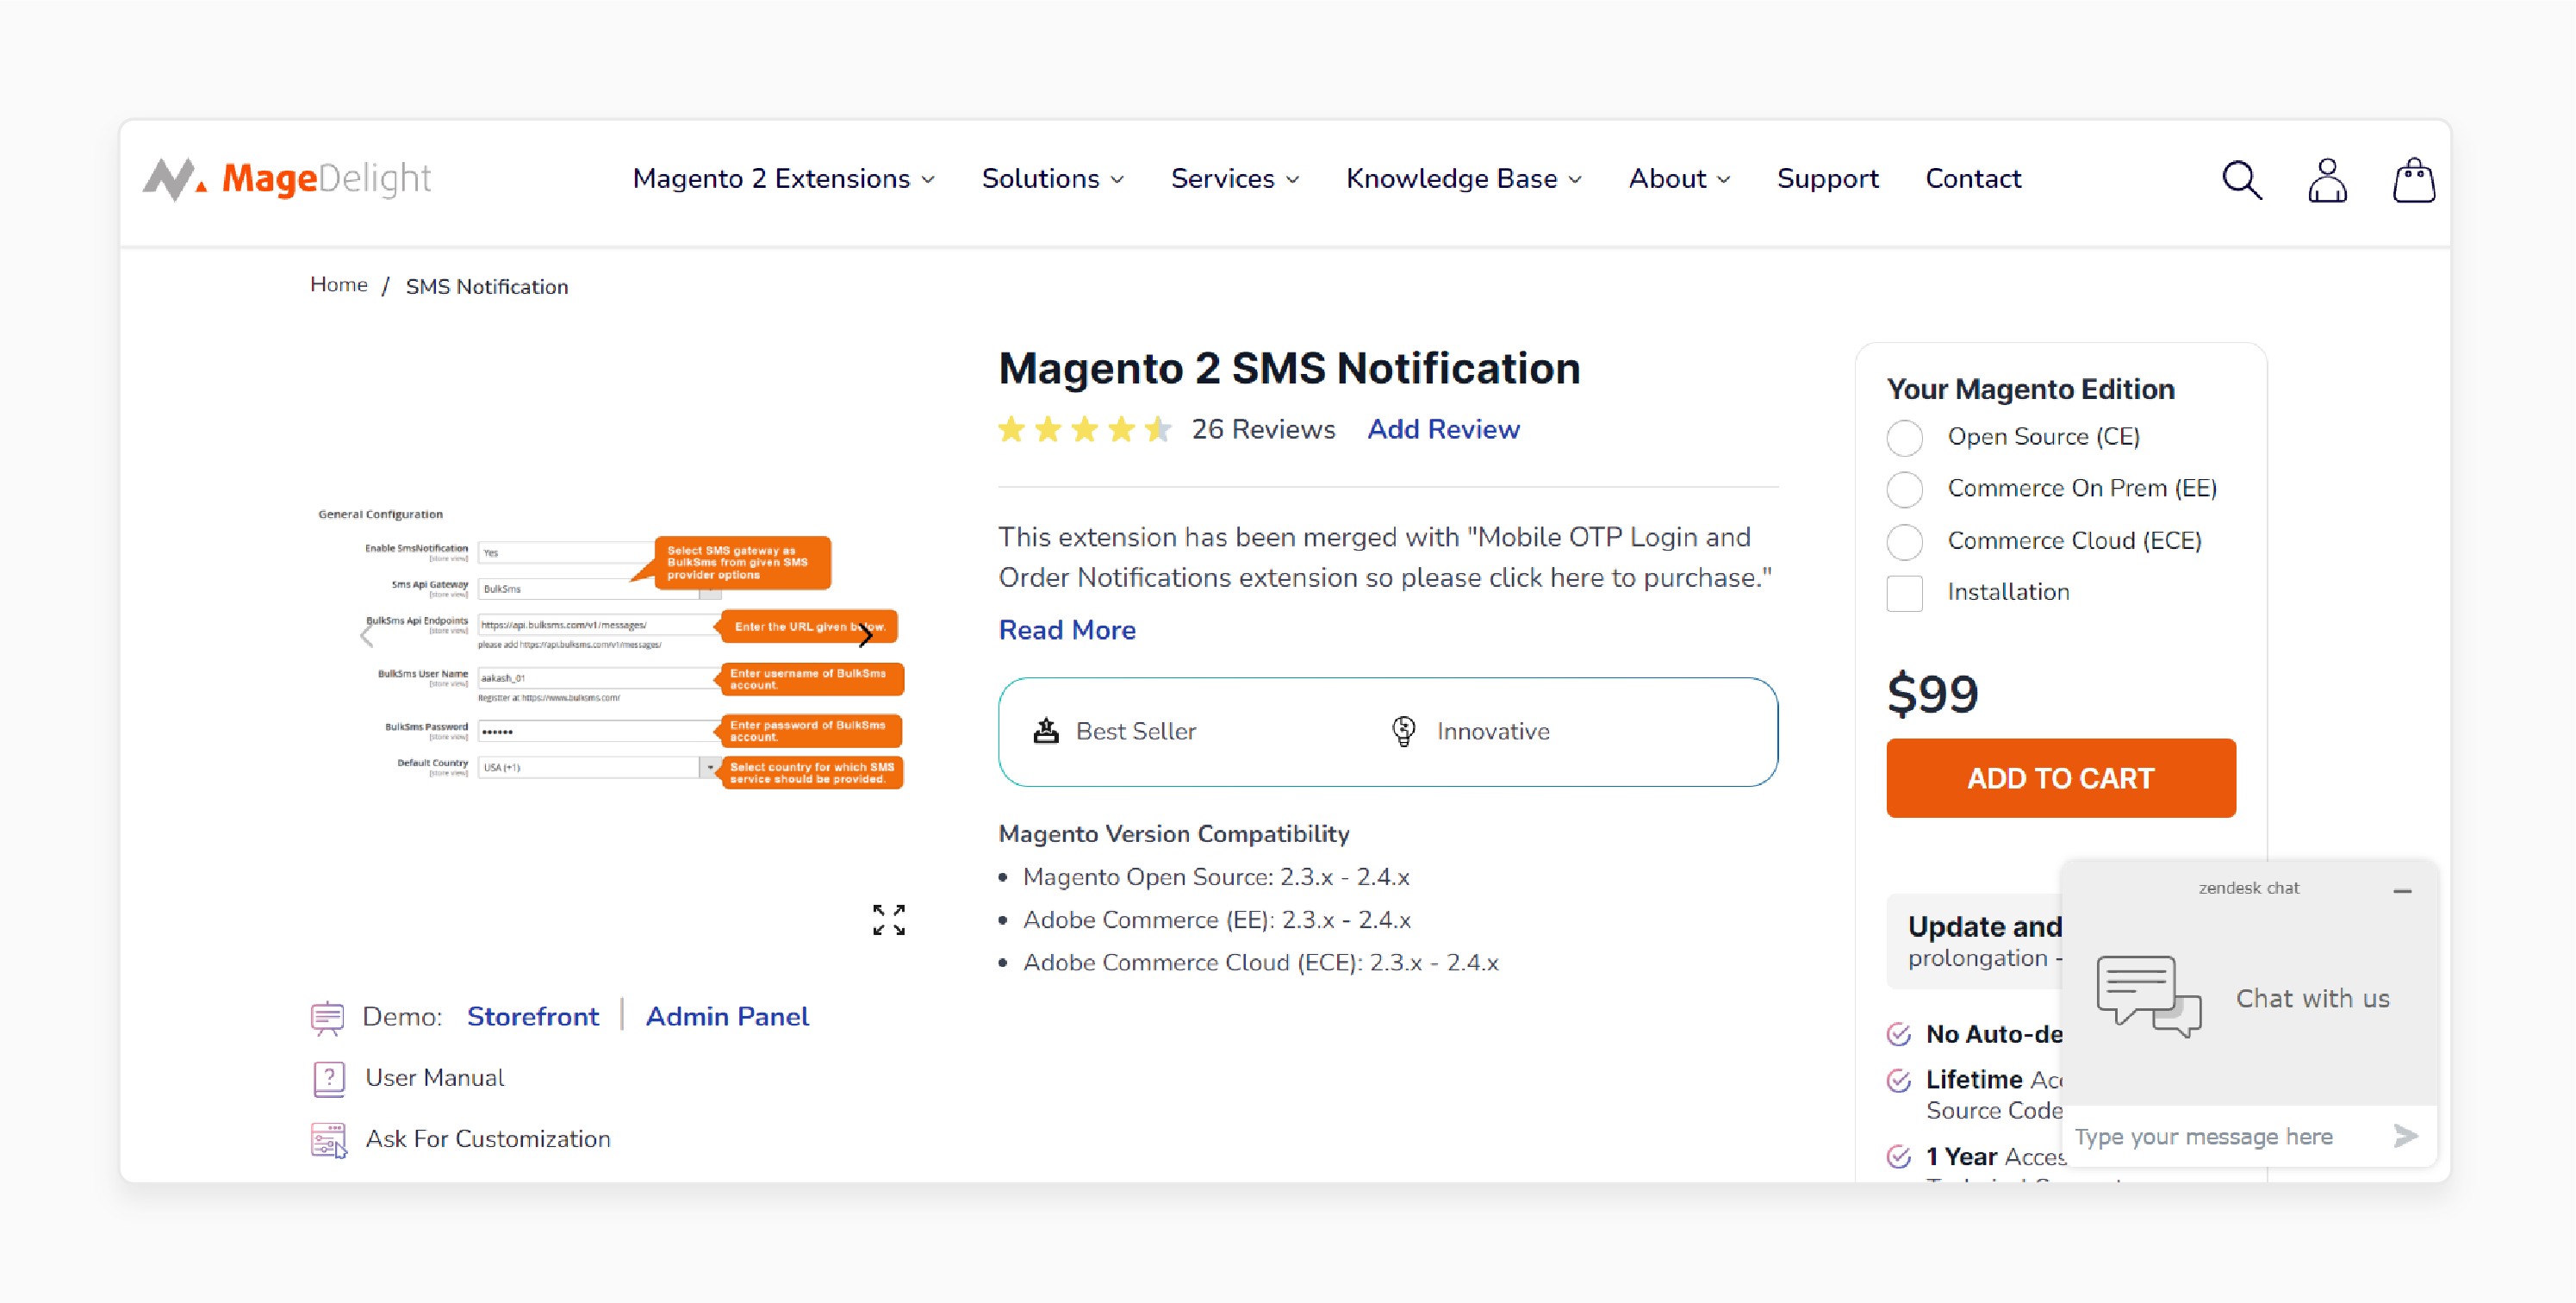Image resolution: width=2576 pixels, height=1303 pixels.
Task: Expand the Solutions menu
Action: point(1053,179)
